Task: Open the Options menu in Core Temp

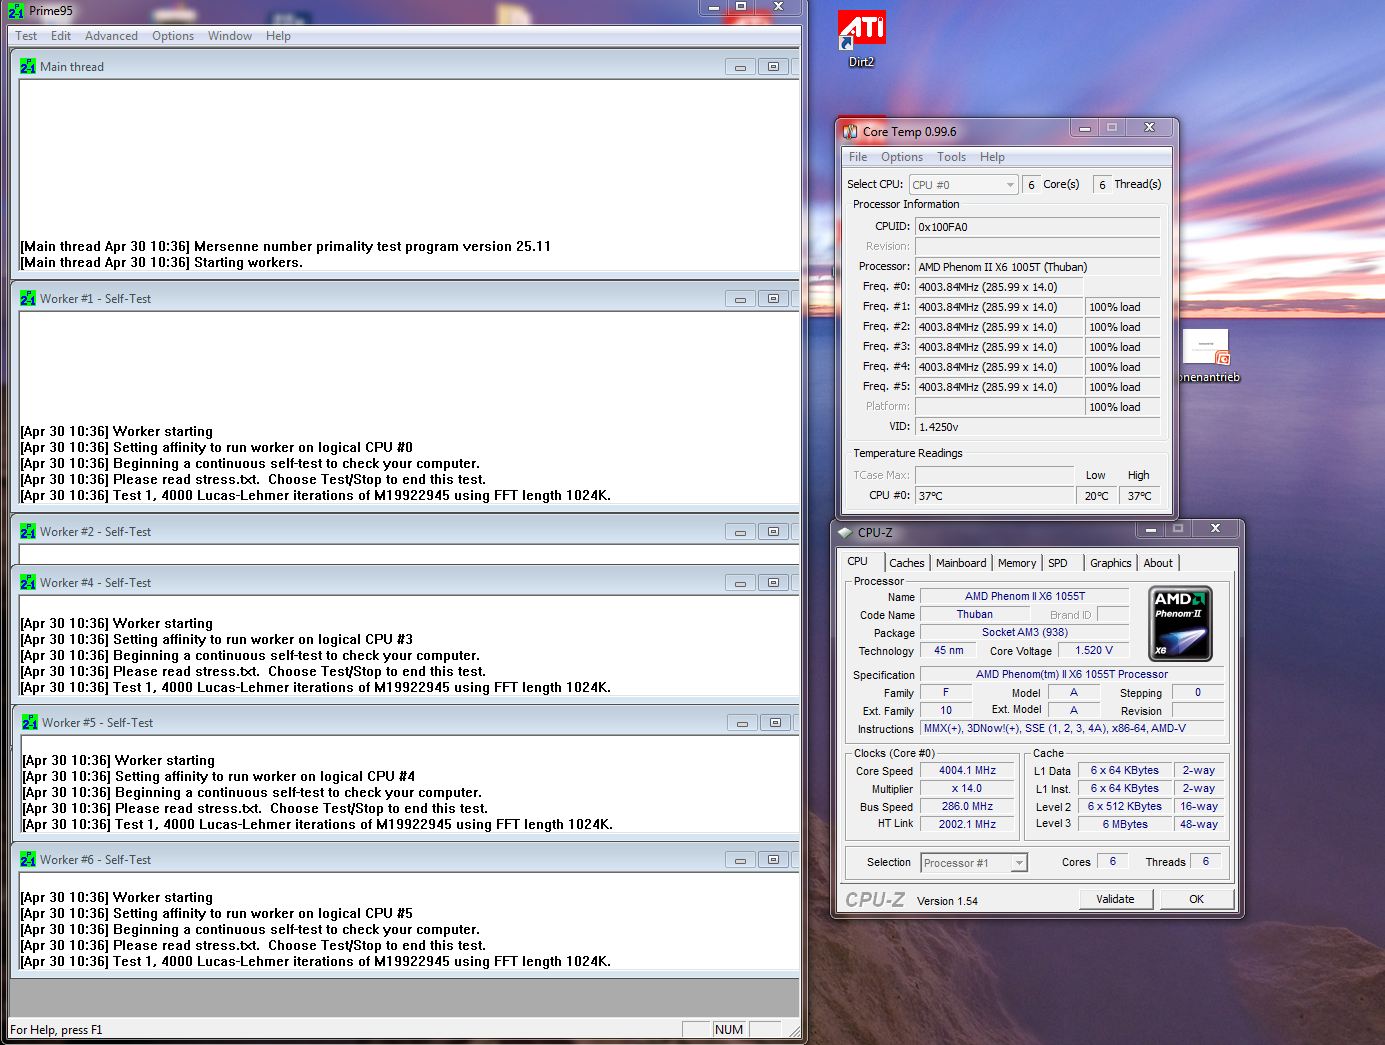Action: coord(902,157)
